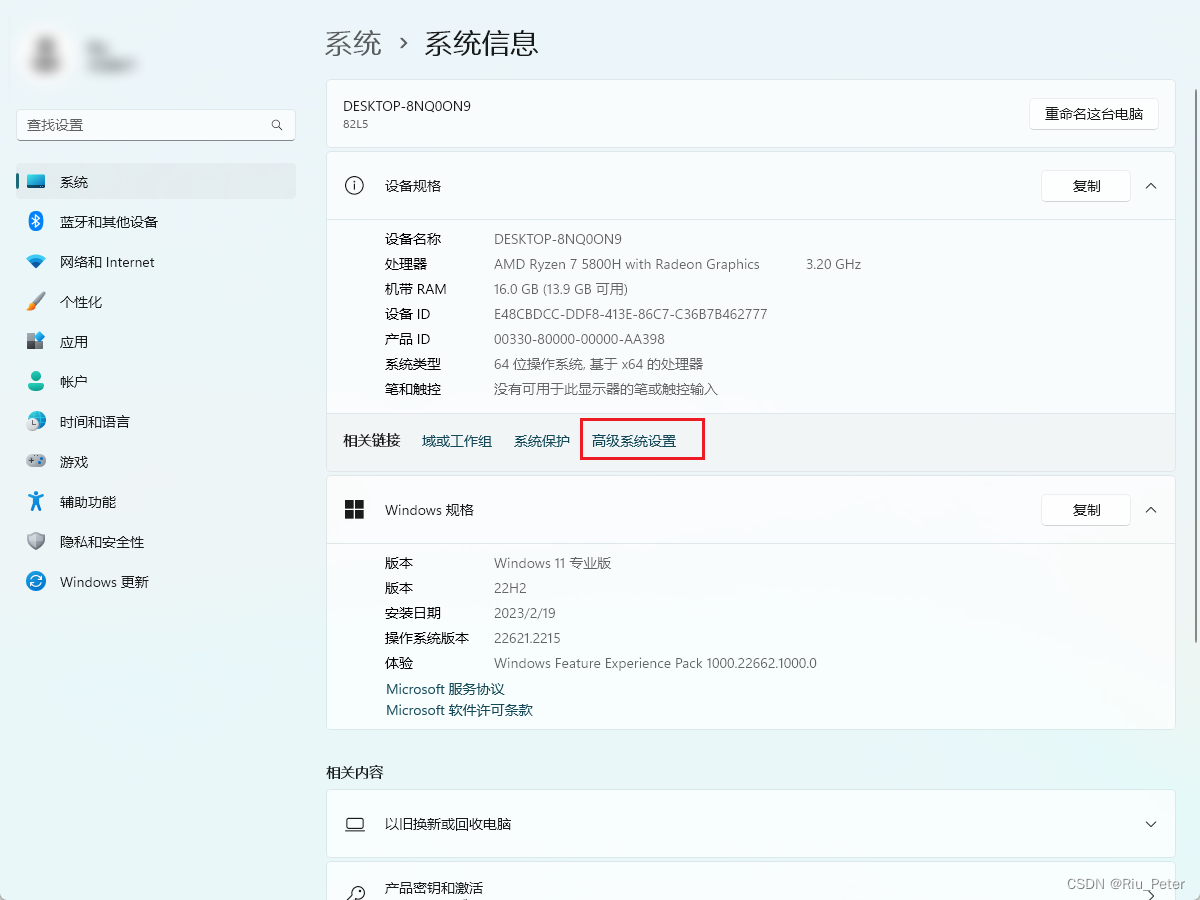
Task: Select Windows Feature Experience Pack text
Action: tap(655, 663)
